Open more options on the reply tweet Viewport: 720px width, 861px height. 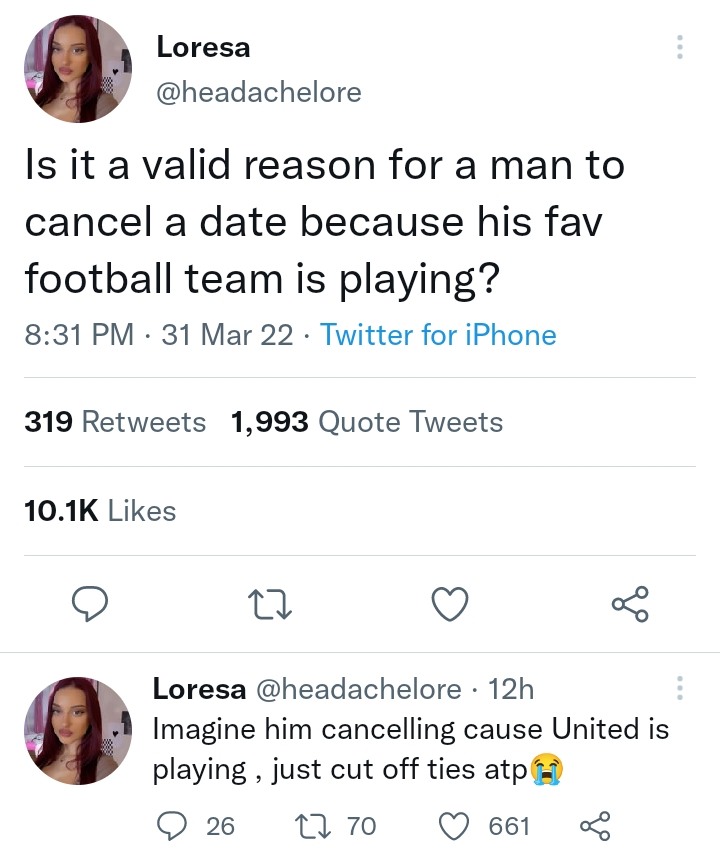(x=680, y=688)
